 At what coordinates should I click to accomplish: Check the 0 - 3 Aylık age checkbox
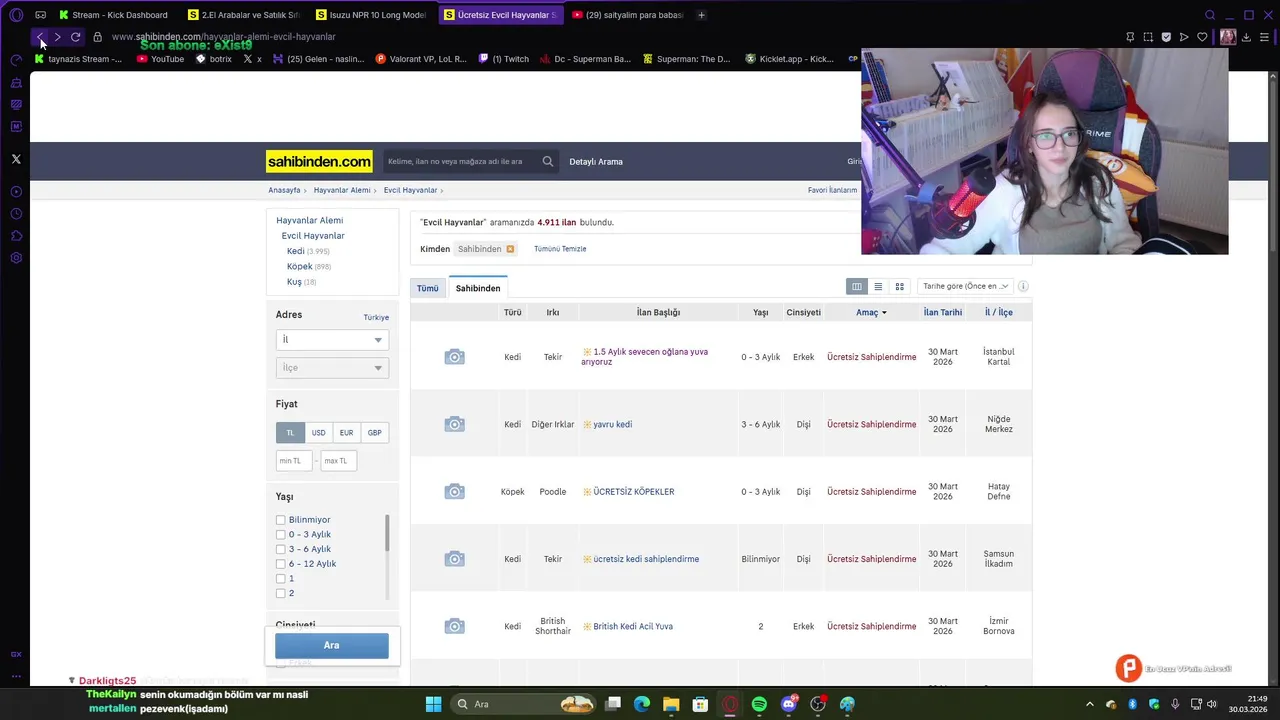point(280,535)
